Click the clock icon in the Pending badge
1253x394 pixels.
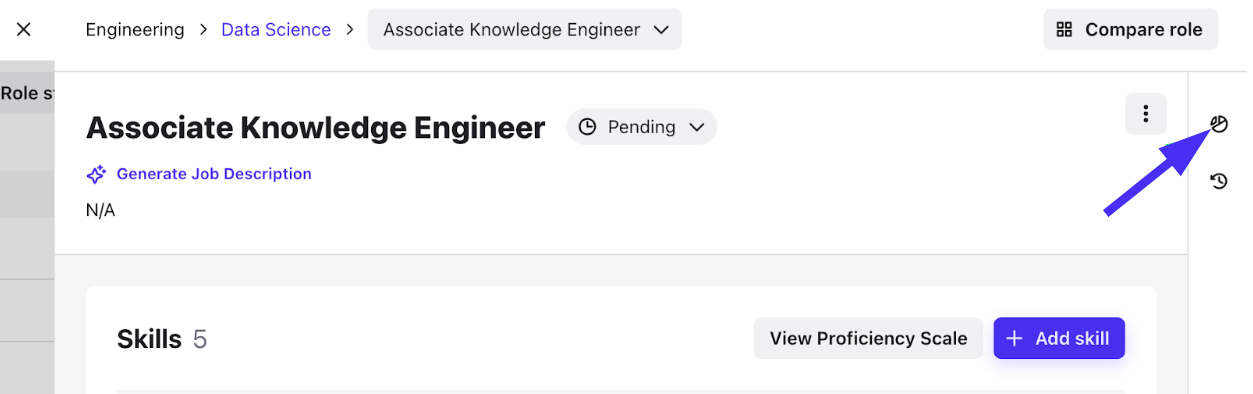[588, 127]
